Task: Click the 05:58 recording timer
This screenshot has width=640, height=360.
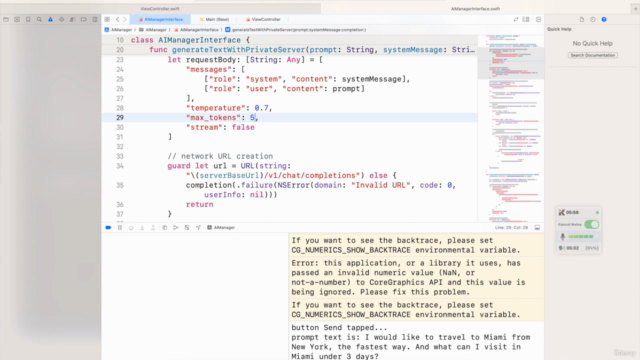Action: click(x=572, y=212)
